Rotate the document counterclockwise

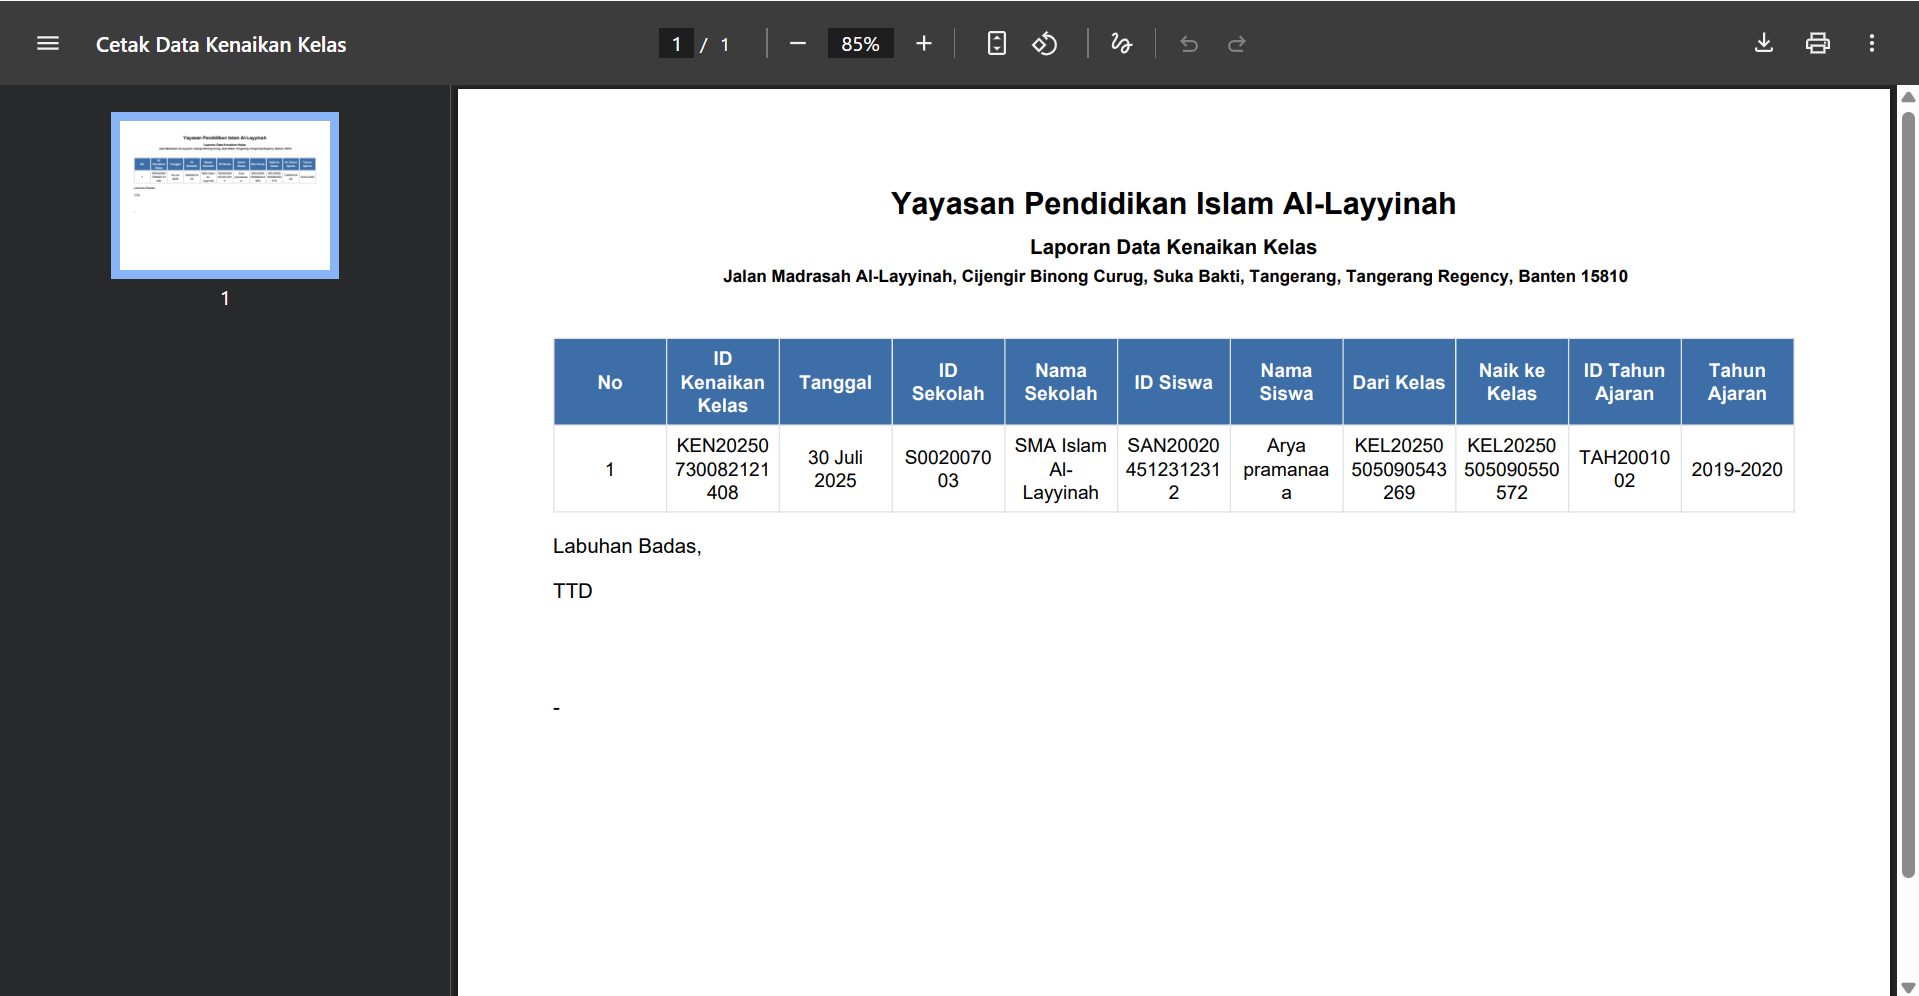tap(1045, 44)
